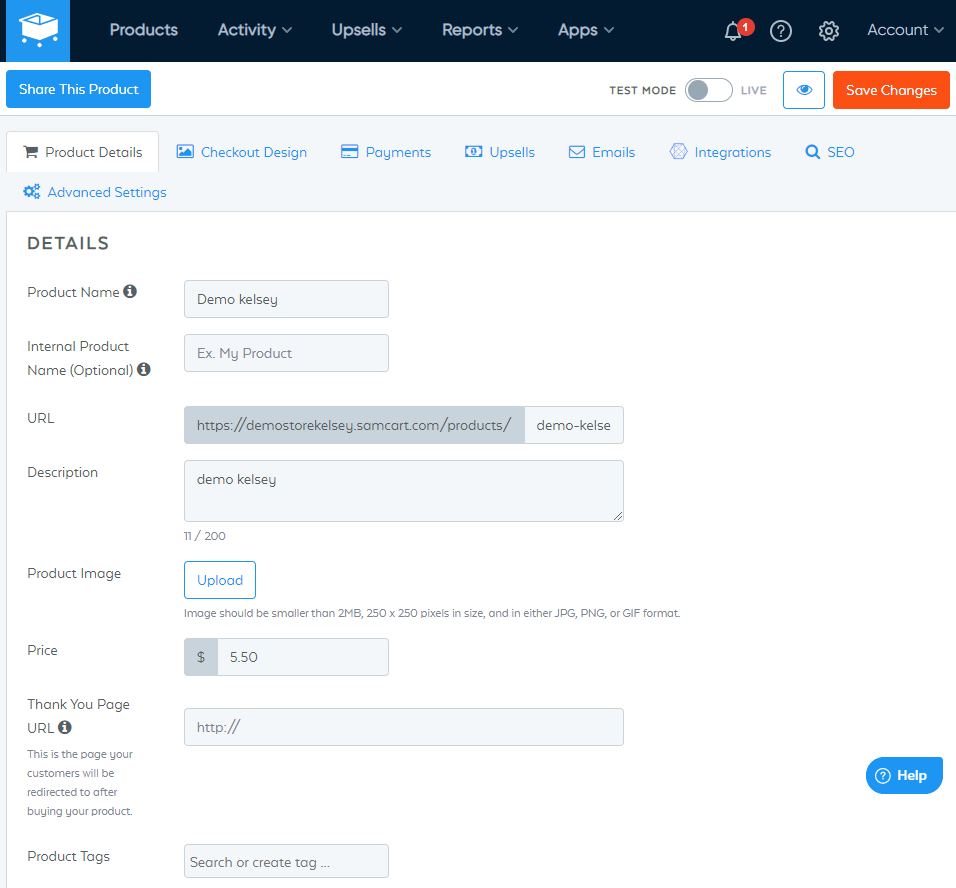Show Product Name info tooltip icon
This screenshot has height=888, width=956.
click(x=130, y=292)
